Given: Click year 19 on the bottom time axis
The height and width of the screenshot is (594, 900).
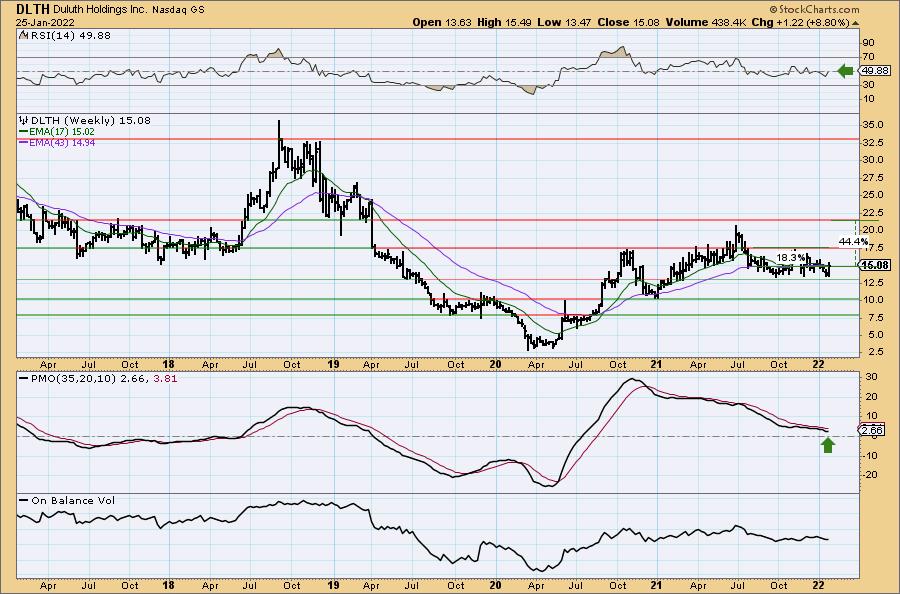Looking at the screenshot, I should tap(333, 586).
